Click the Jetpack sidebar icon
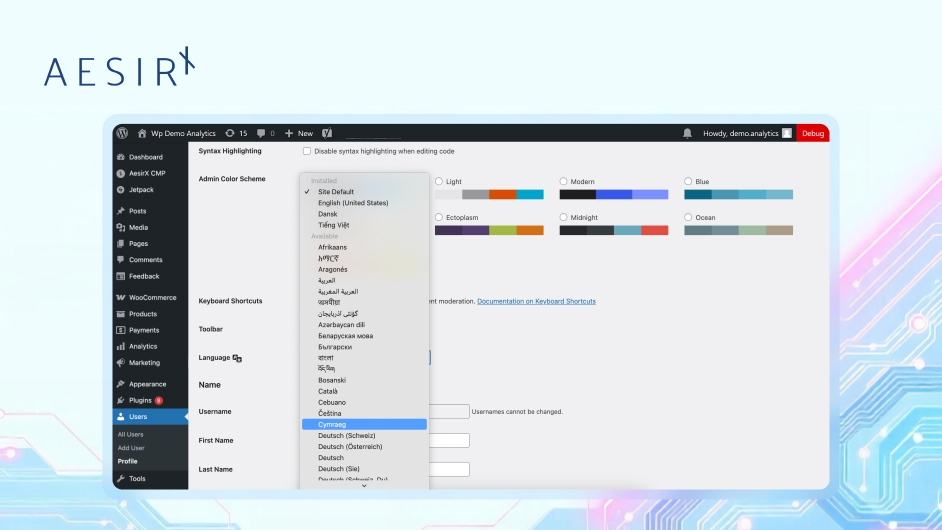This screenshot has height=530, width=942. [x=121, y=189]
